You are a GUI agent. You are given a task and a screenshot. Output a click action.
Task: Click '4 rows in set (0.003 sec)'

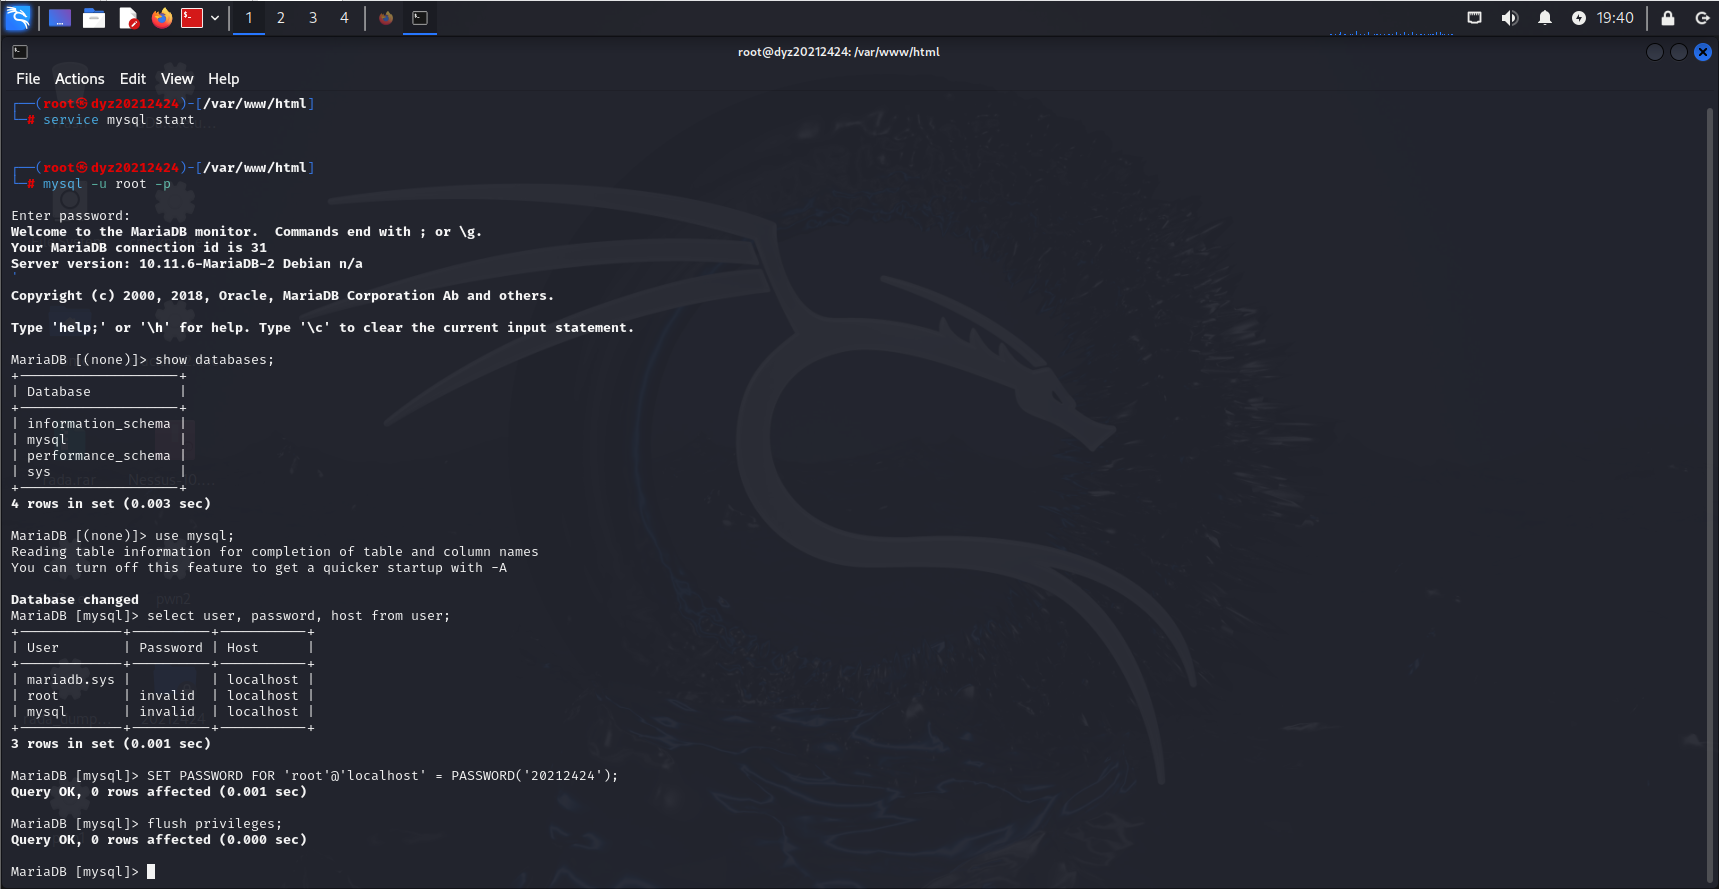(x=111, y=504)
